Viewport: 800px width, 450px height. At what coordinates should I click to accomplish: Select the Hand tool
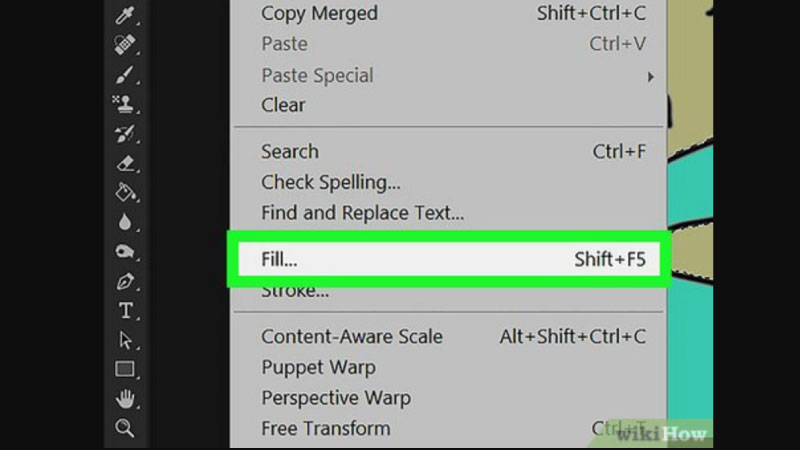(x=125, y=399)
